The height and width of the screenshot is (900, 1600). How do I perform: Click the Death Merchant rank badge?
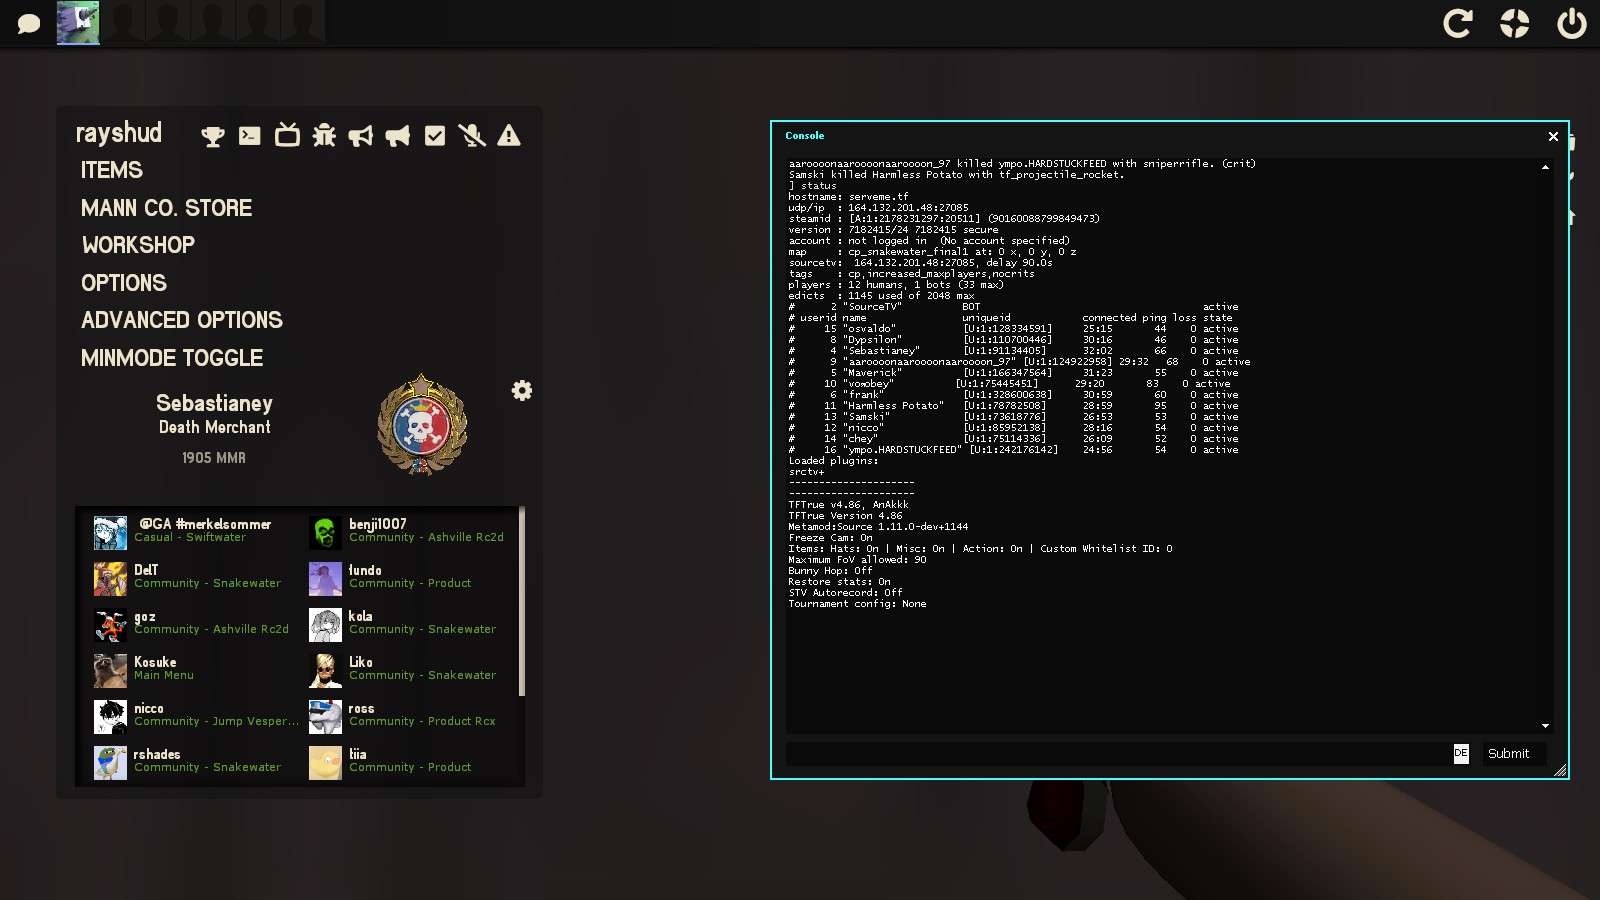click(422, 425)
